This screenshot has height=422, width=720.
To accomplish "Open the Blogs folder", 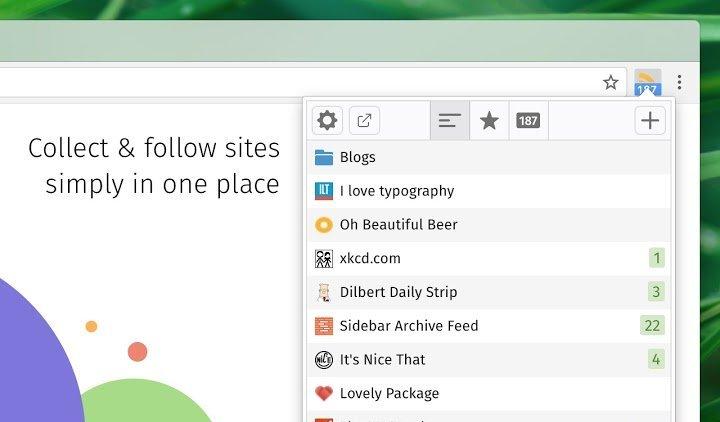I will (489, 158).
